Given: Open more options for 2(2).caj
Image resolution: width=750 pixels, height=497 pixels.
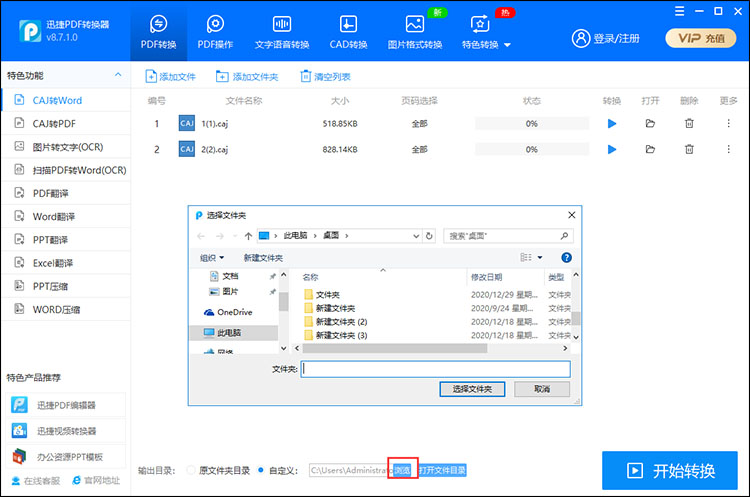Looking at the screenshot, I should (728, 149).
